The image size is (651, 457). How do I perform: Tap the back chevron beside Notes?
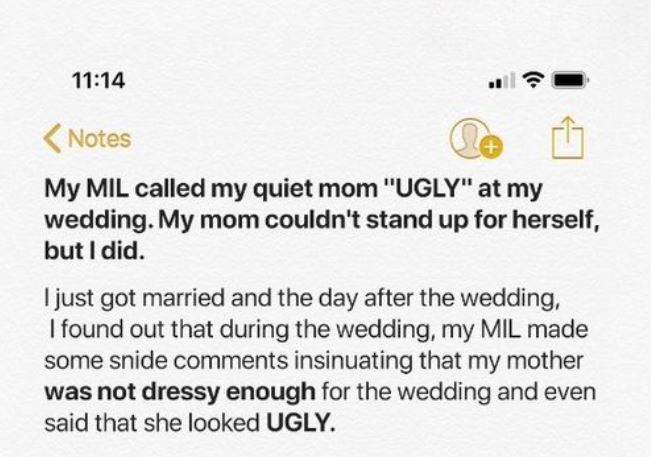point(52,139)
